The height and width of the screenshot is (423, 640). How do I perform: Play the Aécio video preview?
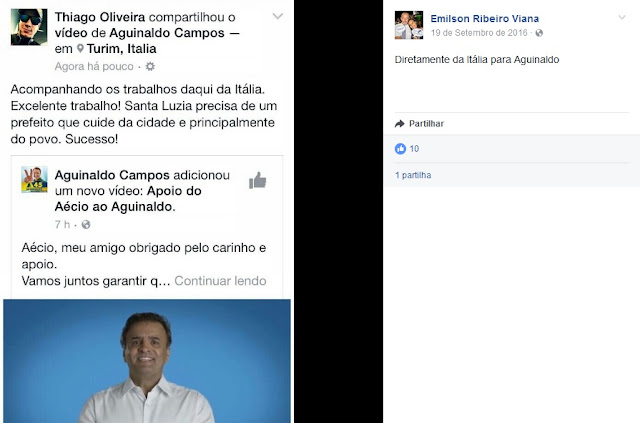[x=147, y=361]
